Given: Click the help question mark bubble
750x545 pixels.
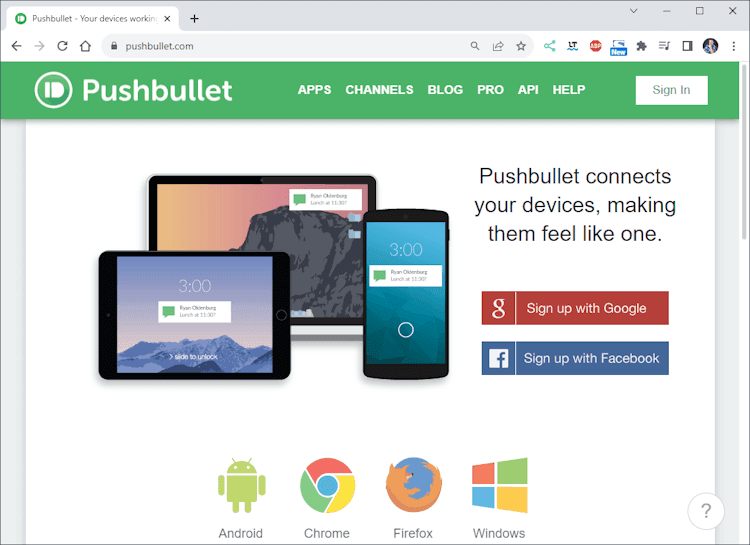Looking at the screenshot, I should coord(706,511).
